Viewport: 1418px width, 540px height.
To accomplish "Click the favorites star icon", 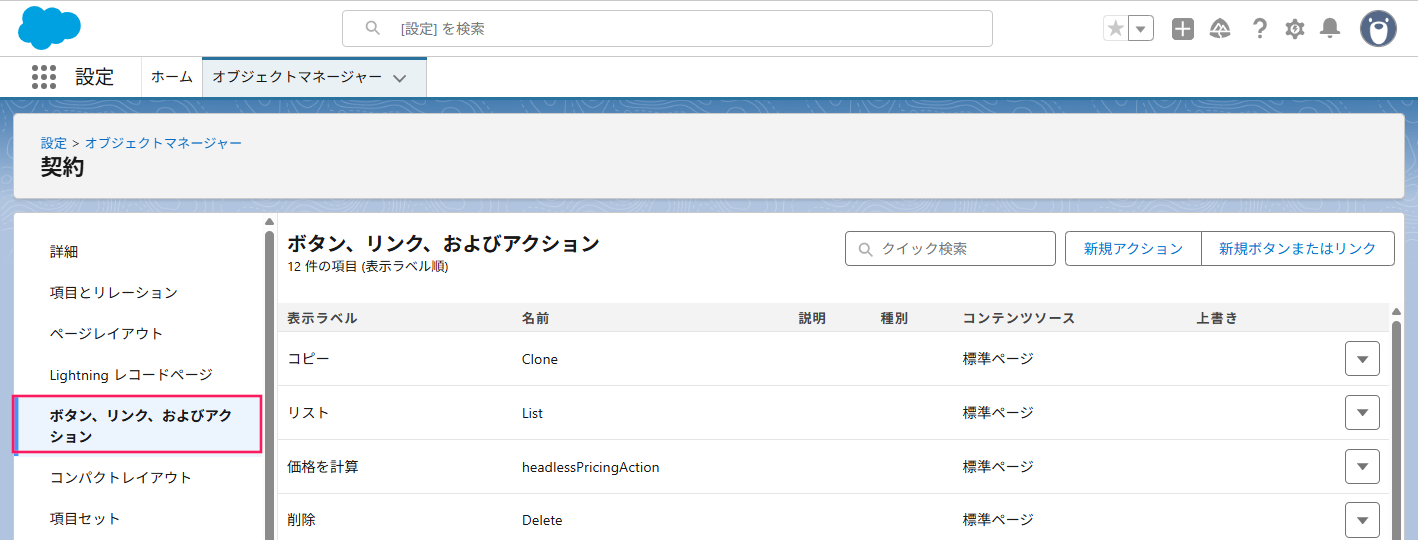I will (x=1116, y=29).
